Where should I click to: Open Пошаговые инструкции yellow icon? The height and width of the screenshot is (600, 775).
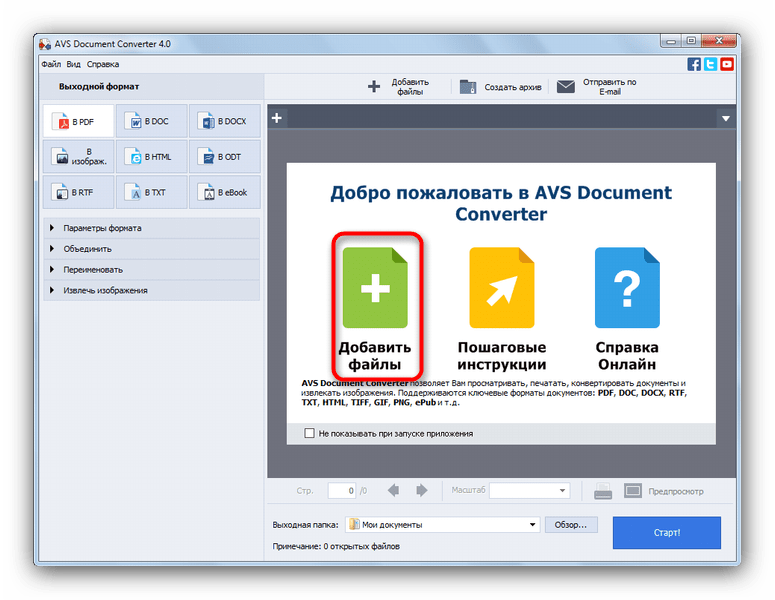tap(501, 288)
